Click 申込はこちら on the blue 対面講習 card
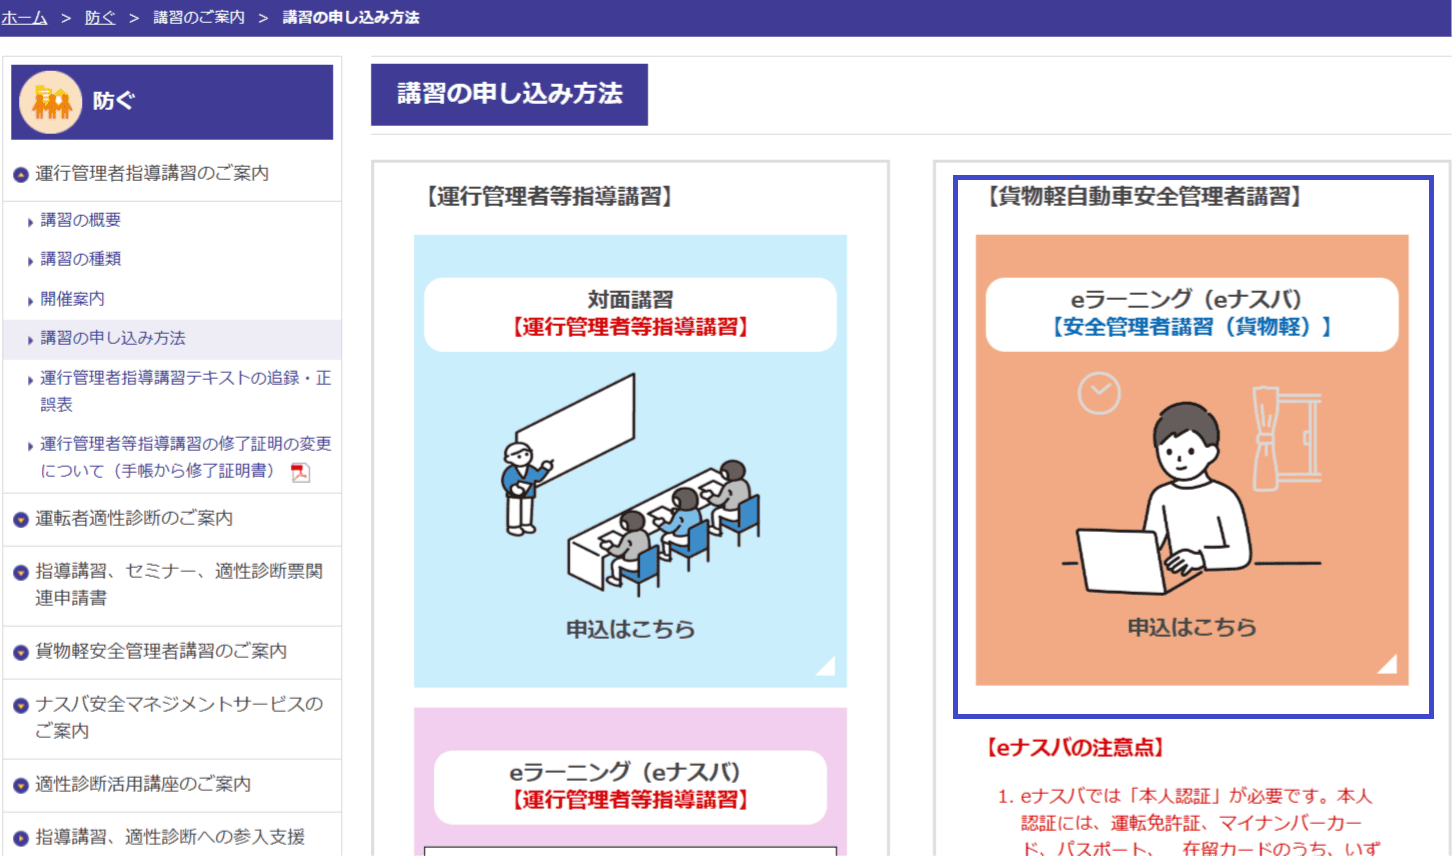1452x856 pixels. tap(630, 629)
